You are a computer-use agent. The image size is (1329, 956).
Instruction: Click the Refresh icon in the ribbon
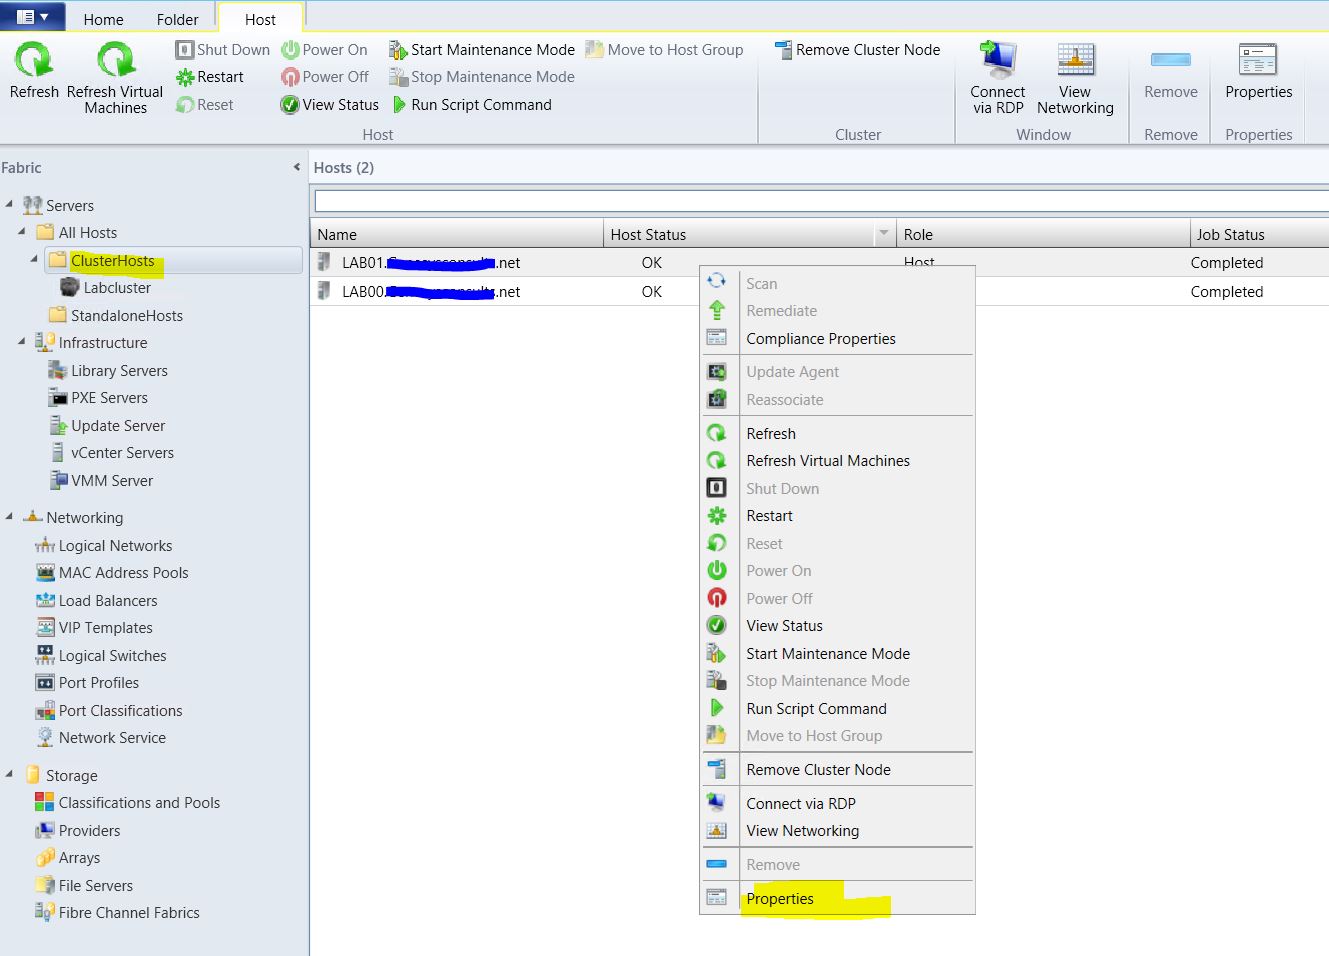point(34,61)
